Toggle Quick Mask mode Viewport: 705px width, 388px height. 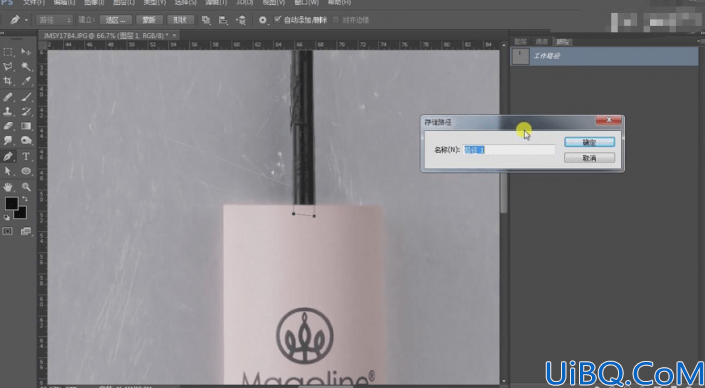click(x=8, y=231)
